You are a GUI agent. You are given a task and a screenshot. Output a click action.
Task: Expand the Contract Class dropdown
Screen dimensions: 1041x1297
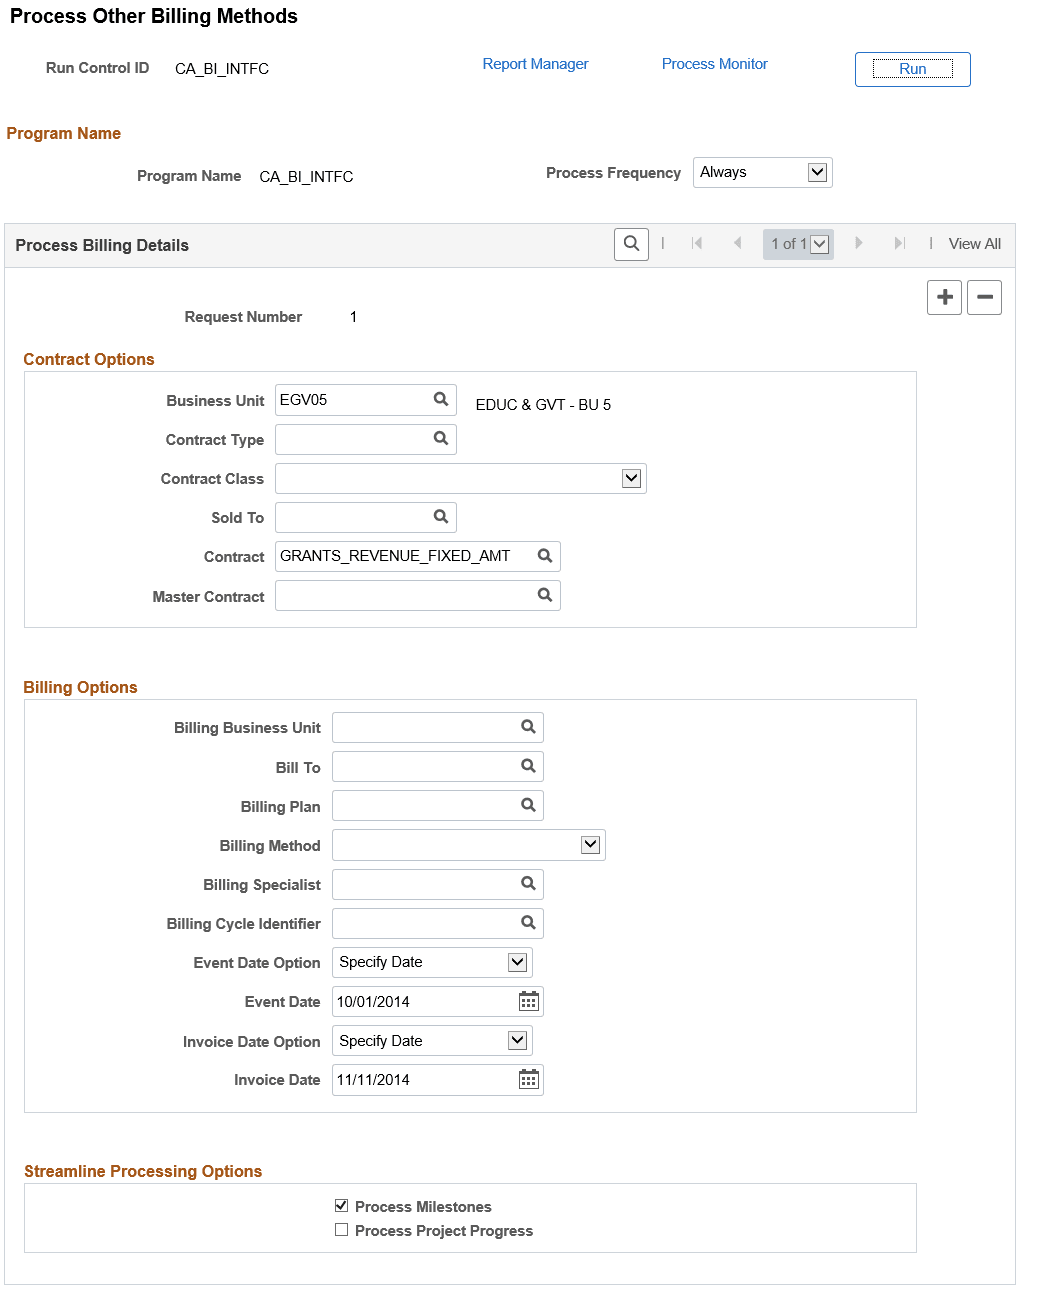pos(631,478)
